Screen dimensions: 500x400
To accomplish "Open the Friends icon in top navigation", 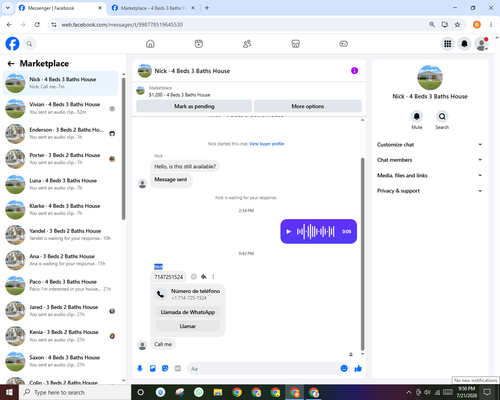I will click(x=247, y=44).
